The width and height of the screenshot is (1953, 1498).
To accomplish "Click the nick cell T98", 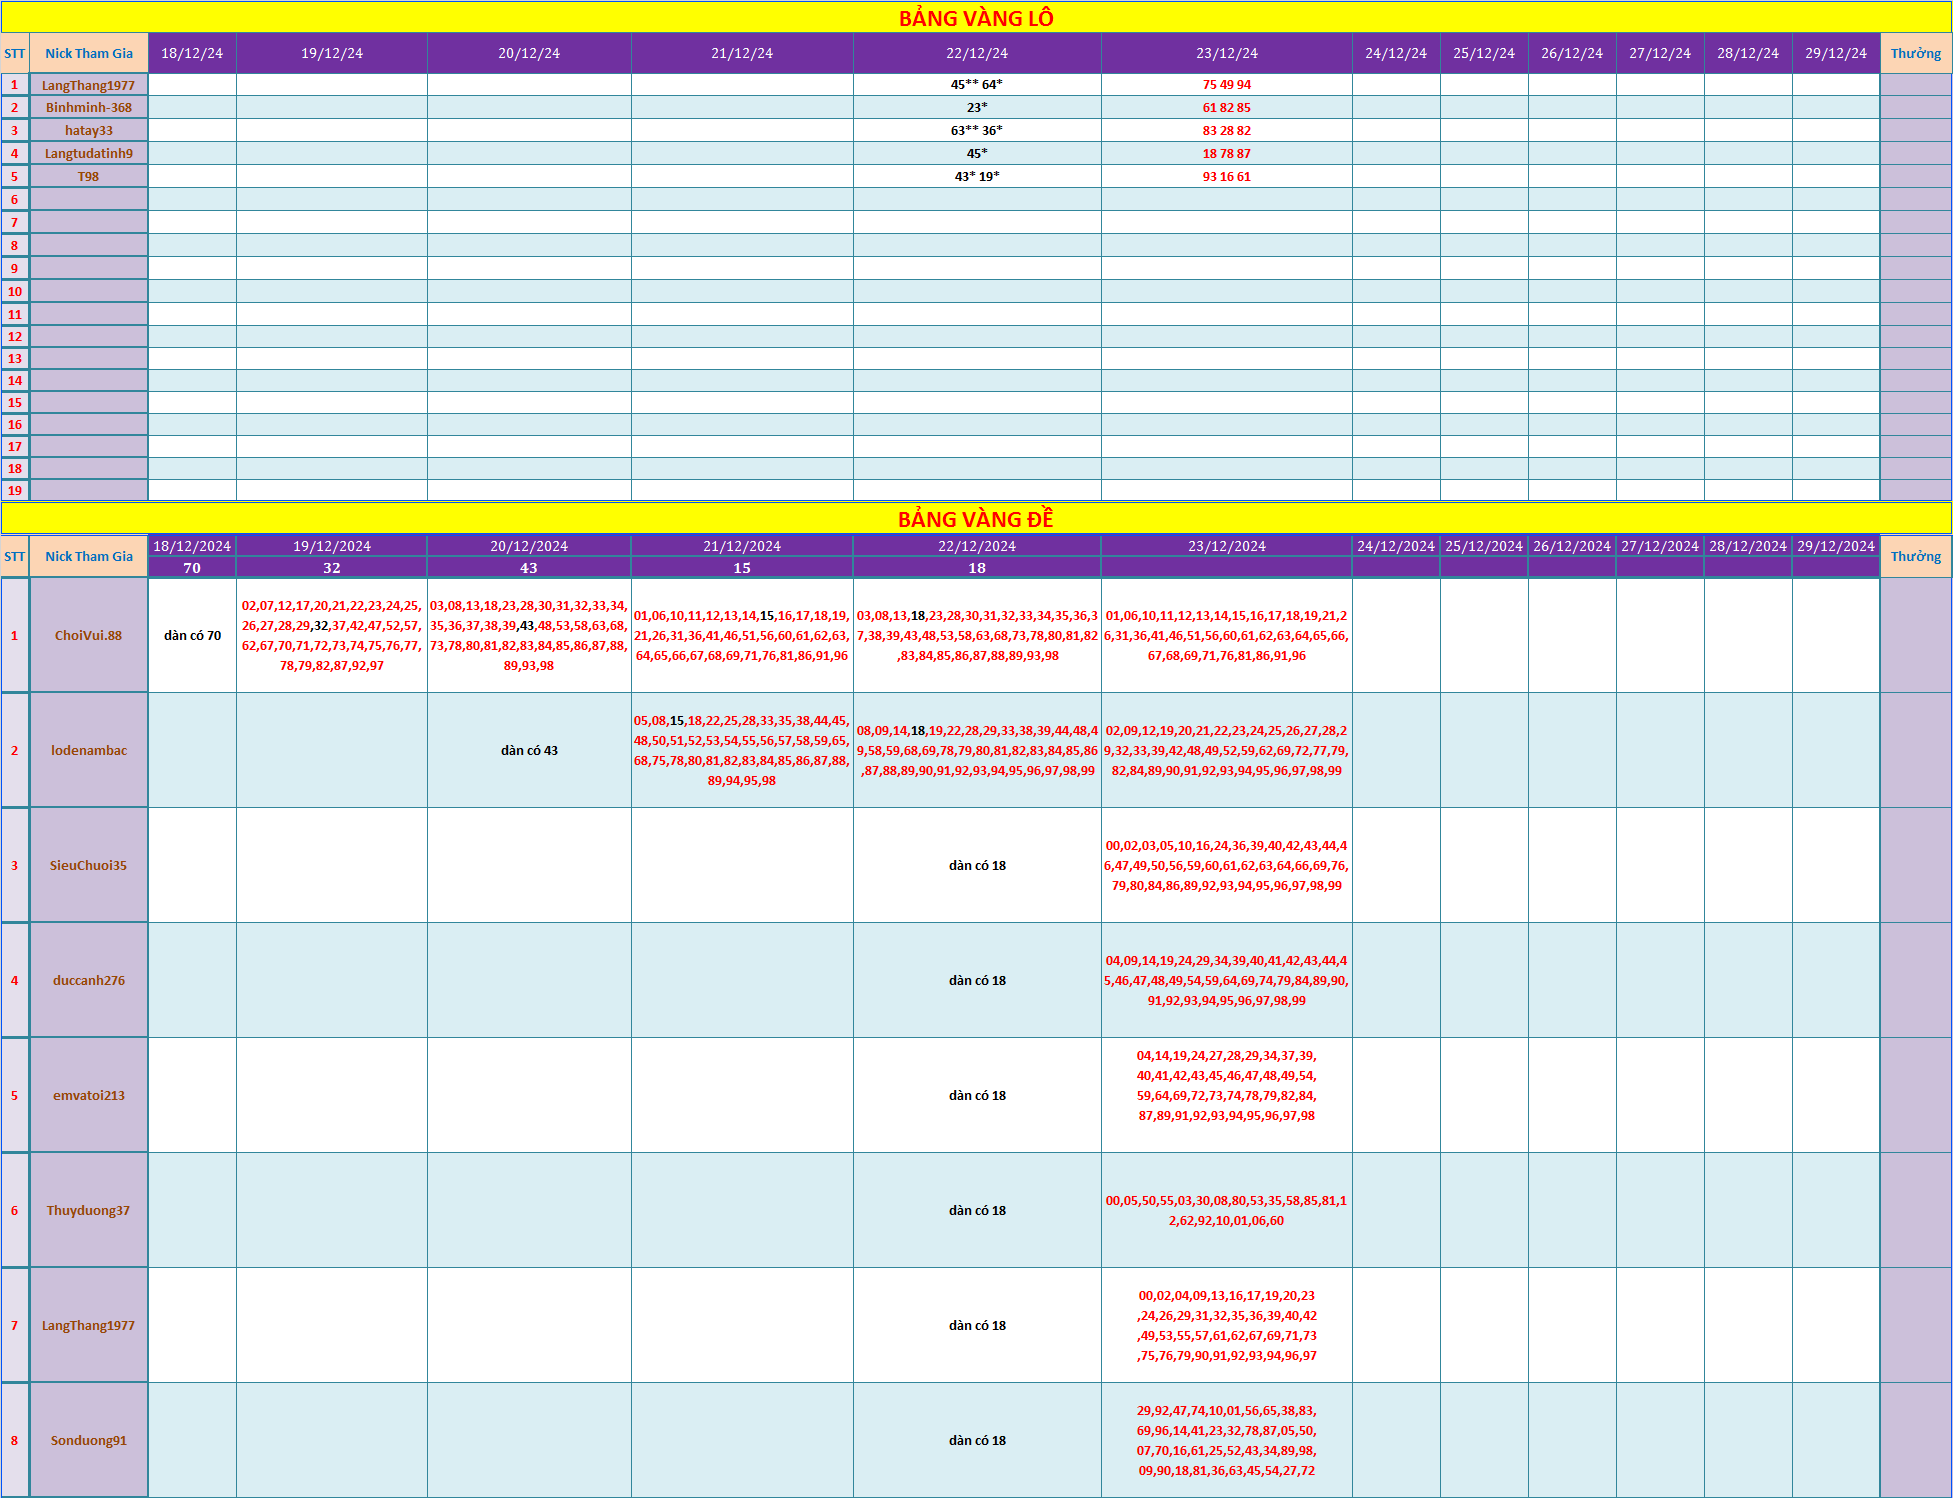I will (x=89, y=177).
